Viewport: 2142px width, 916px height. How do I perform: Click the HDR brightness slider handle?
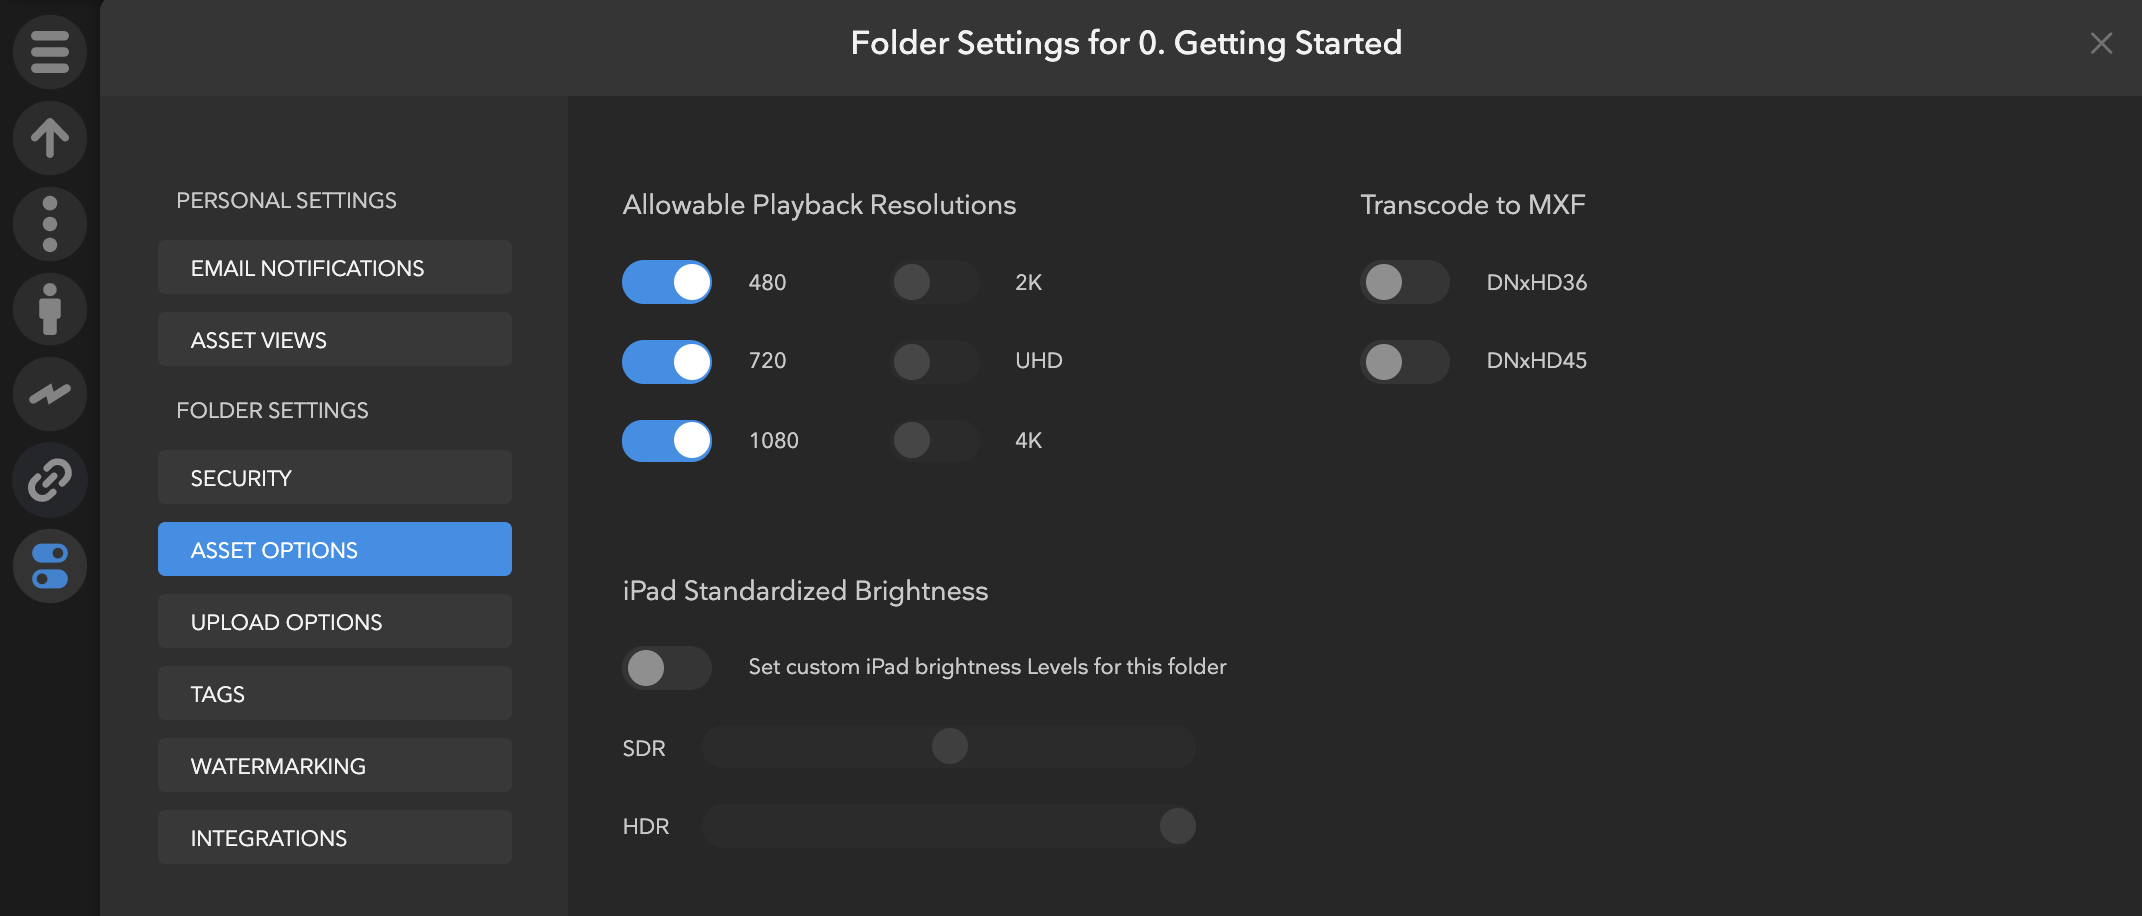coord(1177,826)
